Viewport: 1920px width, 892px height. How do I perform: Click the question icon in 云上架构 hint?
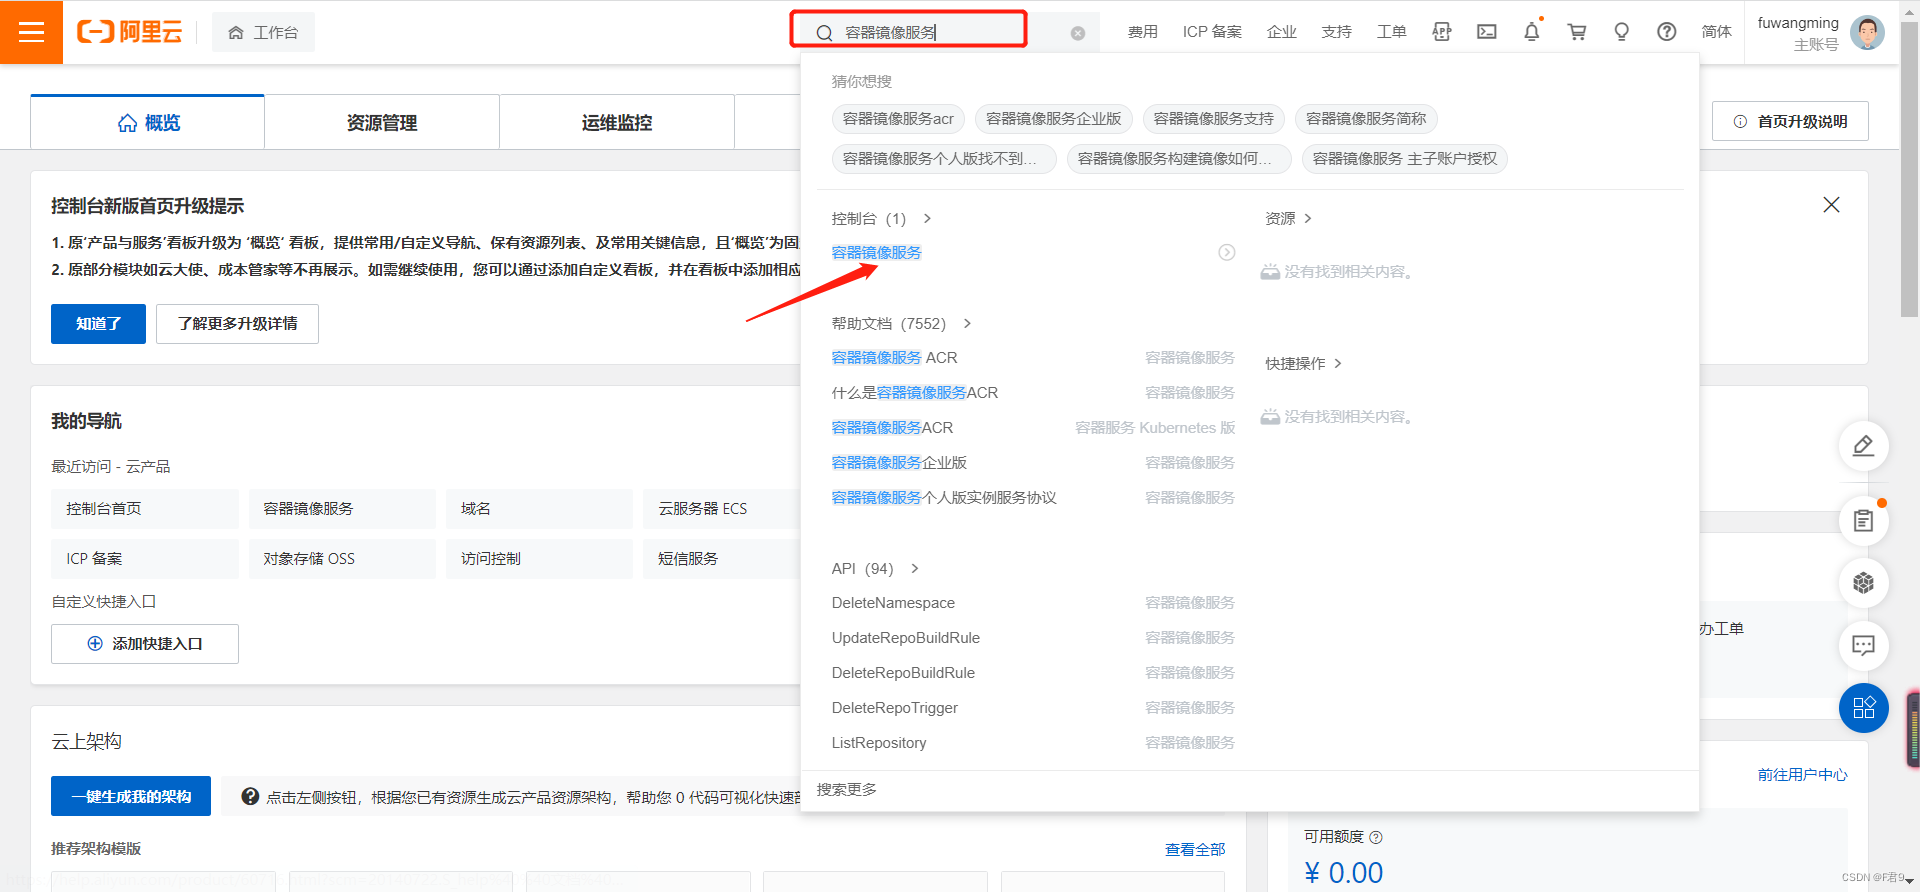251,796
